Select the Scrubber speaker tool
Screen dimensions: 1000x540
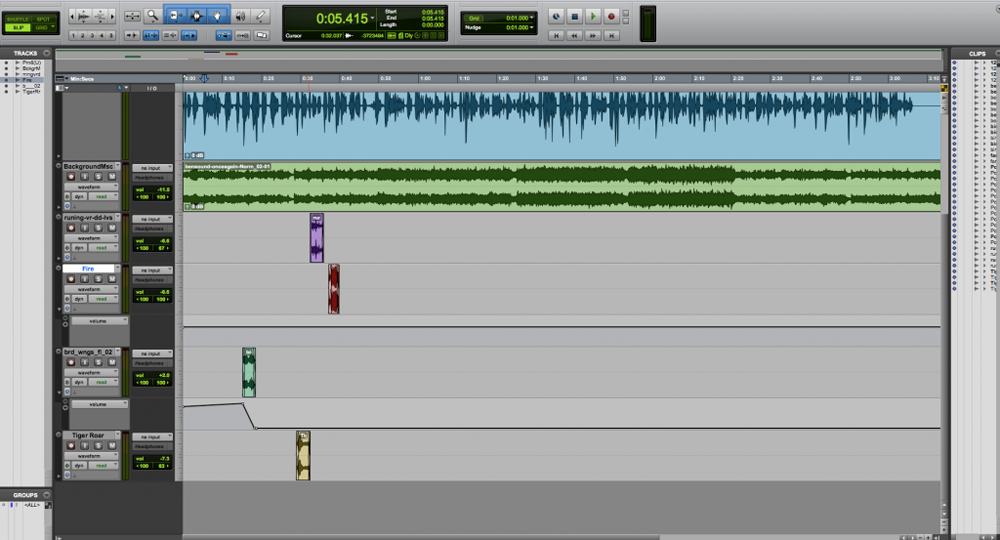coord(240,16)
